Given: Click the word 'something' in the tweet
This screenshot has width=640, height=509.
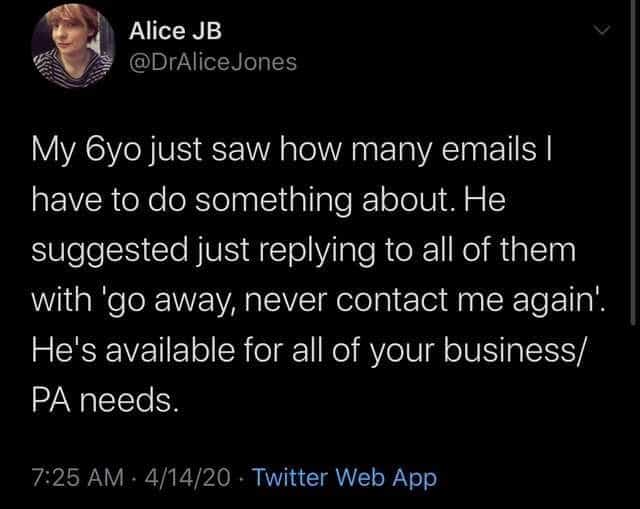Looking at the screenshot, I should [273, 202].
